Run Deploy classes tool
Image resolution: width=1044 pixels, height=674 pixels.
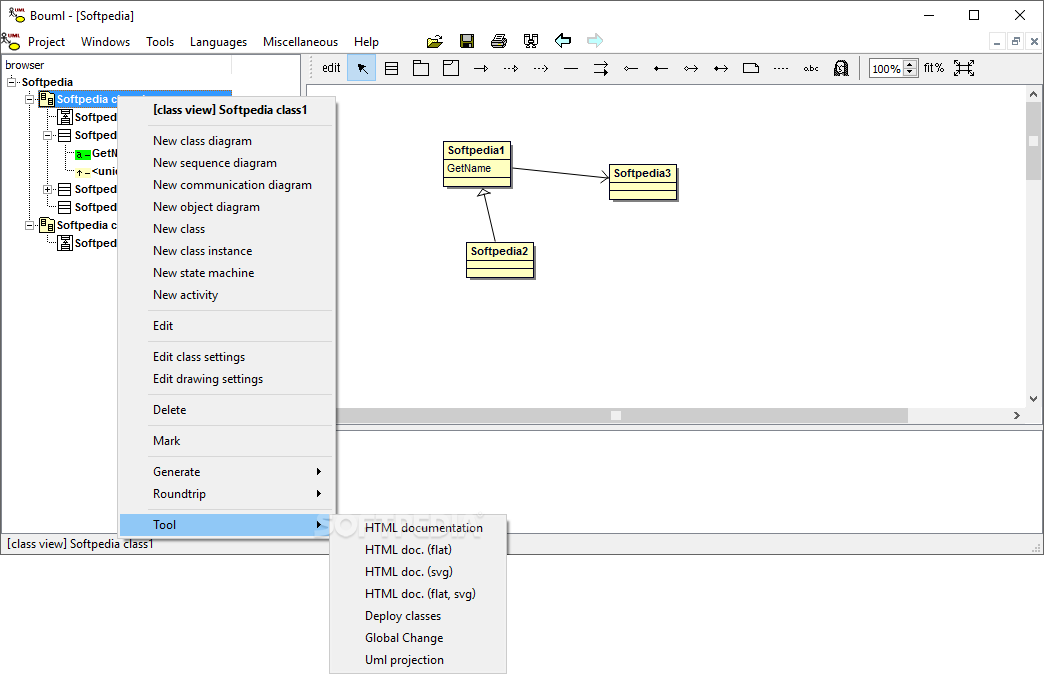[x=418, y=615]
